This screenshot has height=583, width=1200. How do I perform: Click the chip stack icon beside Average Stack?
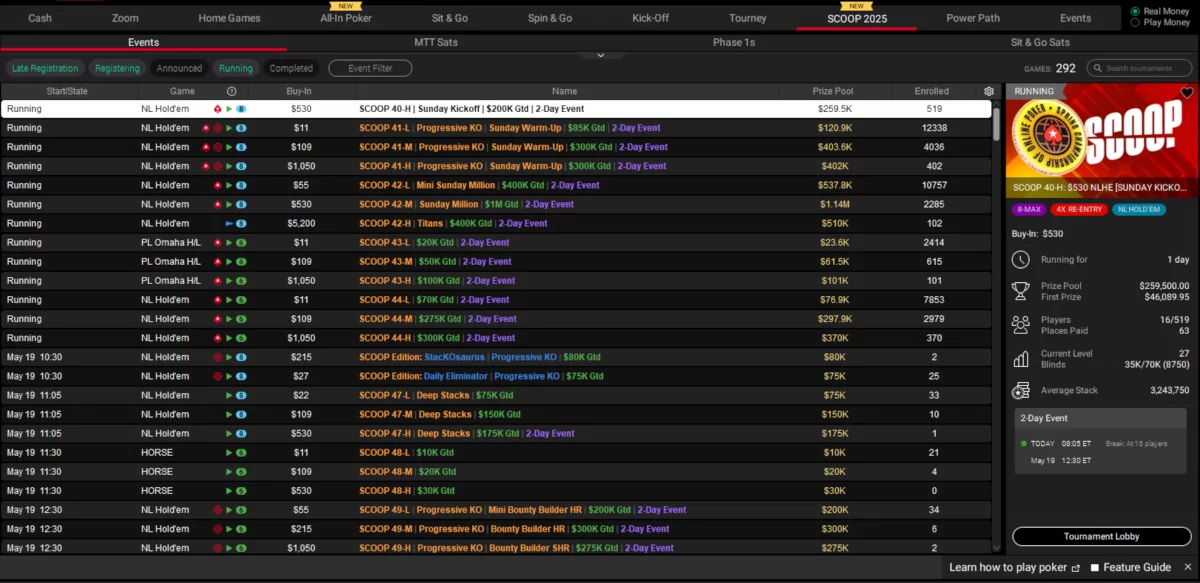(1021, 391)
